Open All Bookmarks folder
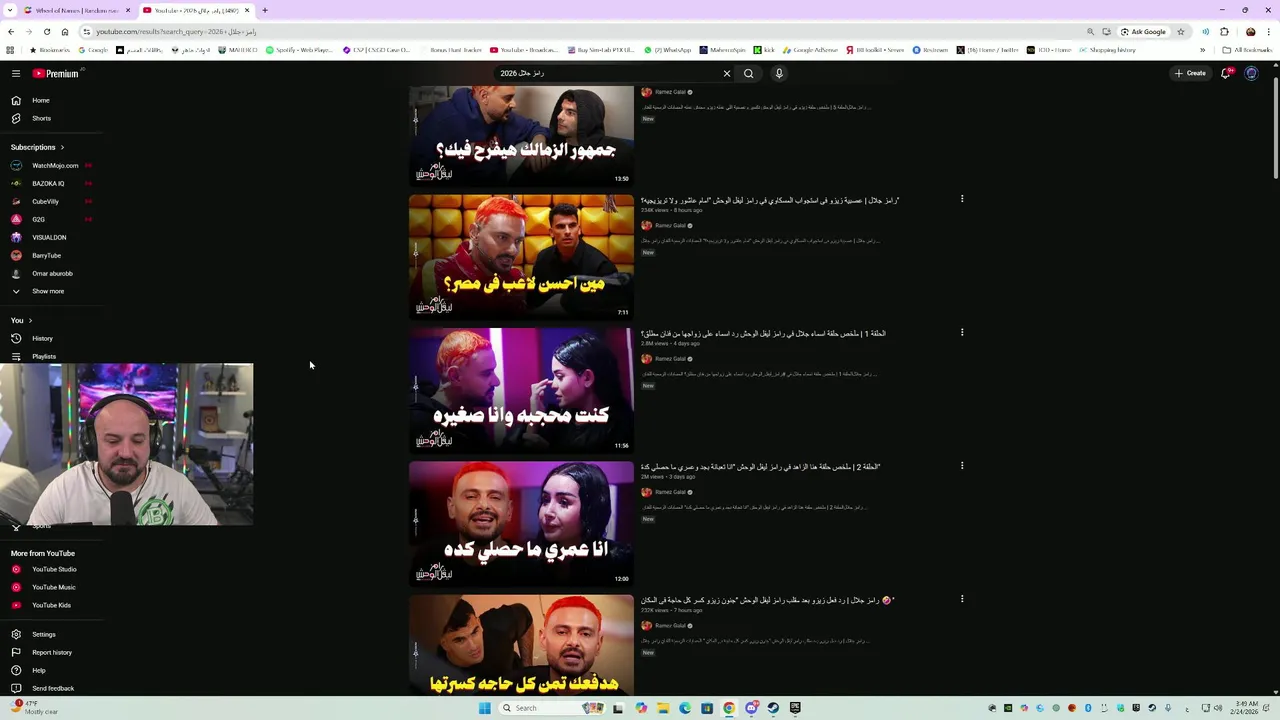Image resolution: width=1280 pixels, height=720 pixels. click(x=1247, y=49)
